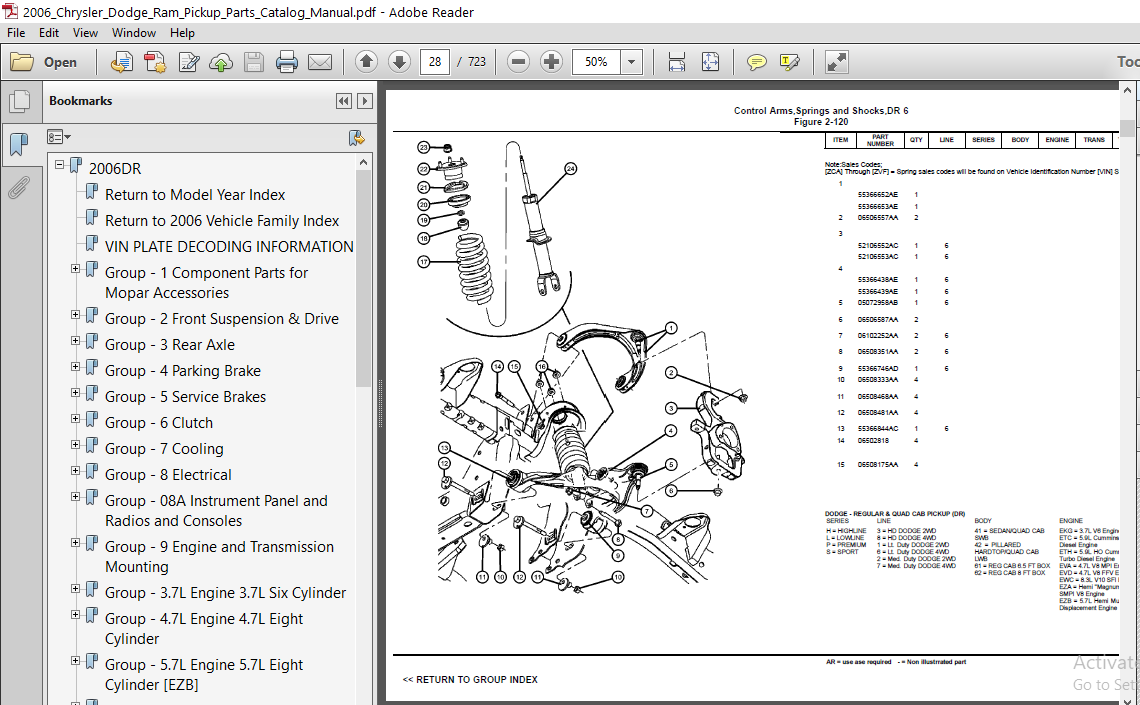Select the Highlight text tool
This screenshot has width=1140, height=705.
(x=790, y=62)
